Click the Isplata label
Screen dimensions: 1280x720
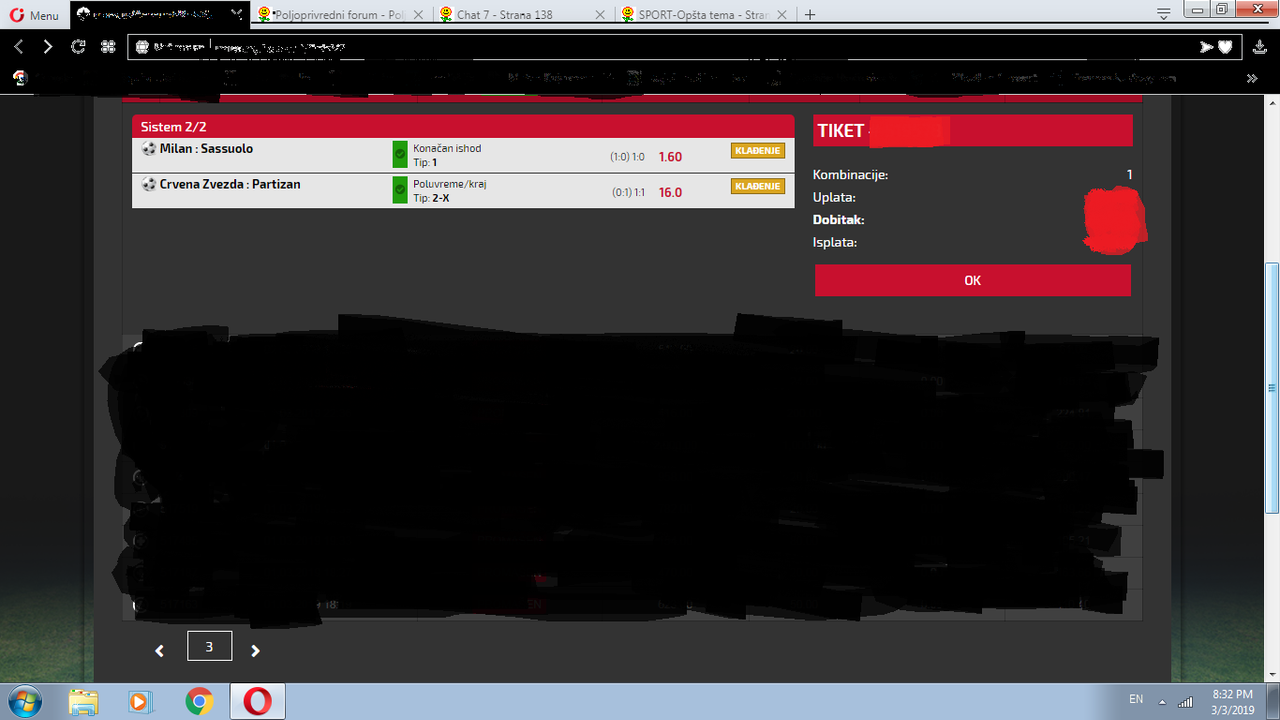click(835, 242)
